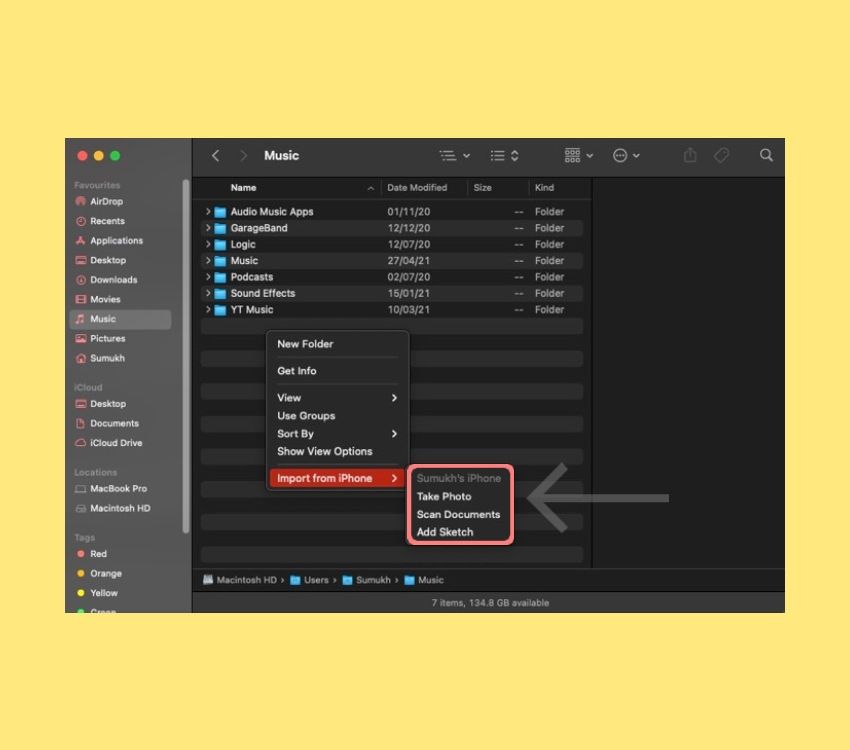Open the Sort By submenu
The image size is (850, 750).
point(293,434)
